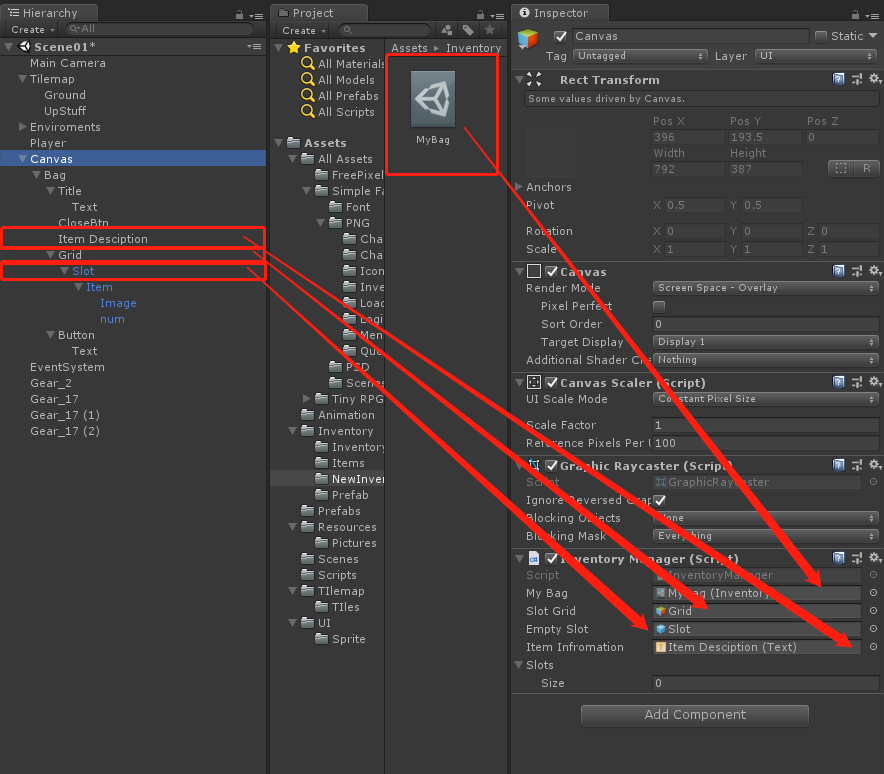Open the Layer dropdown showing UI
The width and height of the screenshot is (884, 774).
(816, 56)
